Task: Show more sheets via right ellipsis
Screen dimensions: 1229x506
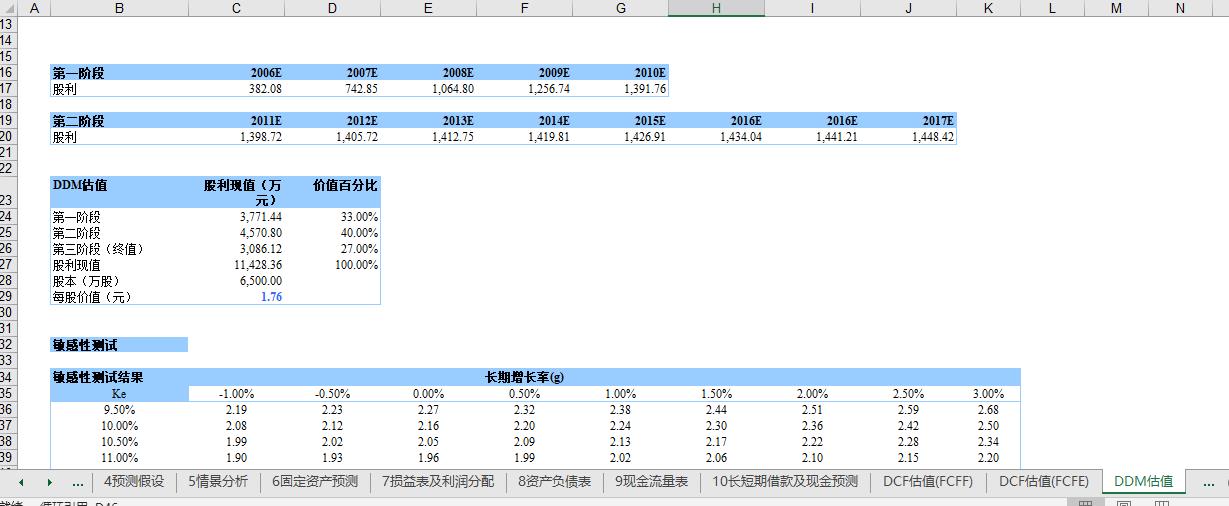Action: (1208, 482)
